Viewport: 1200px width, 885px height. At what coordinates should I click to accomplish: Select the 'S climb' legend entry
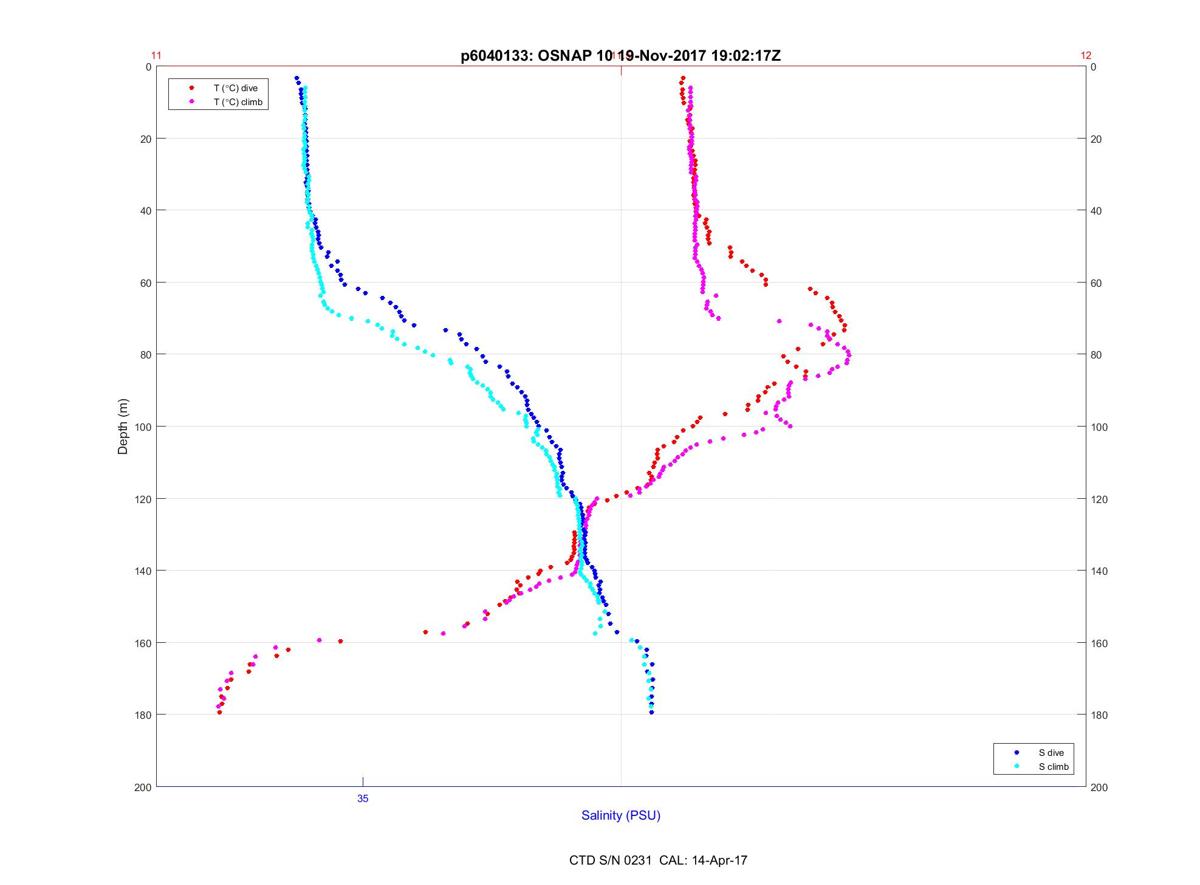1055,766
